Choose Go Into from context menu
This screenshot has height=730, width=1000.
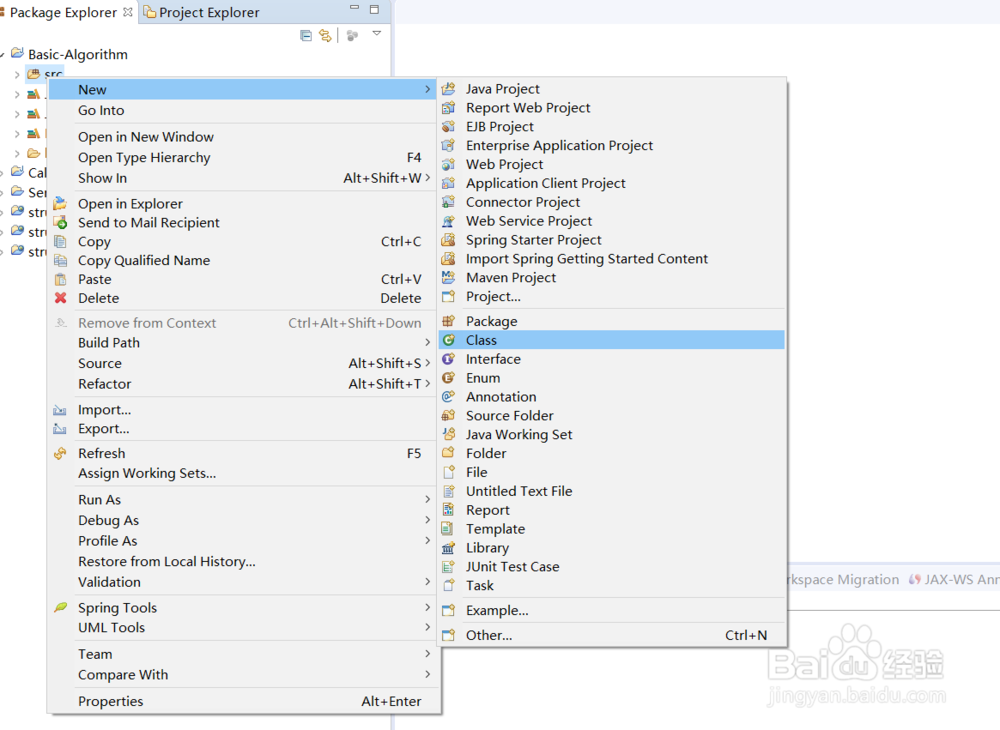coord(242,110)
